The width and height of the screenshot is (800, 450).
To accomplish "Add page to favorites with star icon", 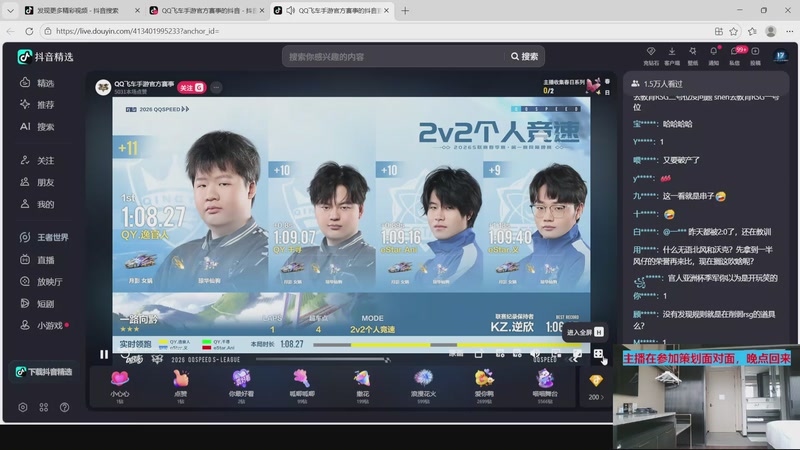I will point(734,31).
